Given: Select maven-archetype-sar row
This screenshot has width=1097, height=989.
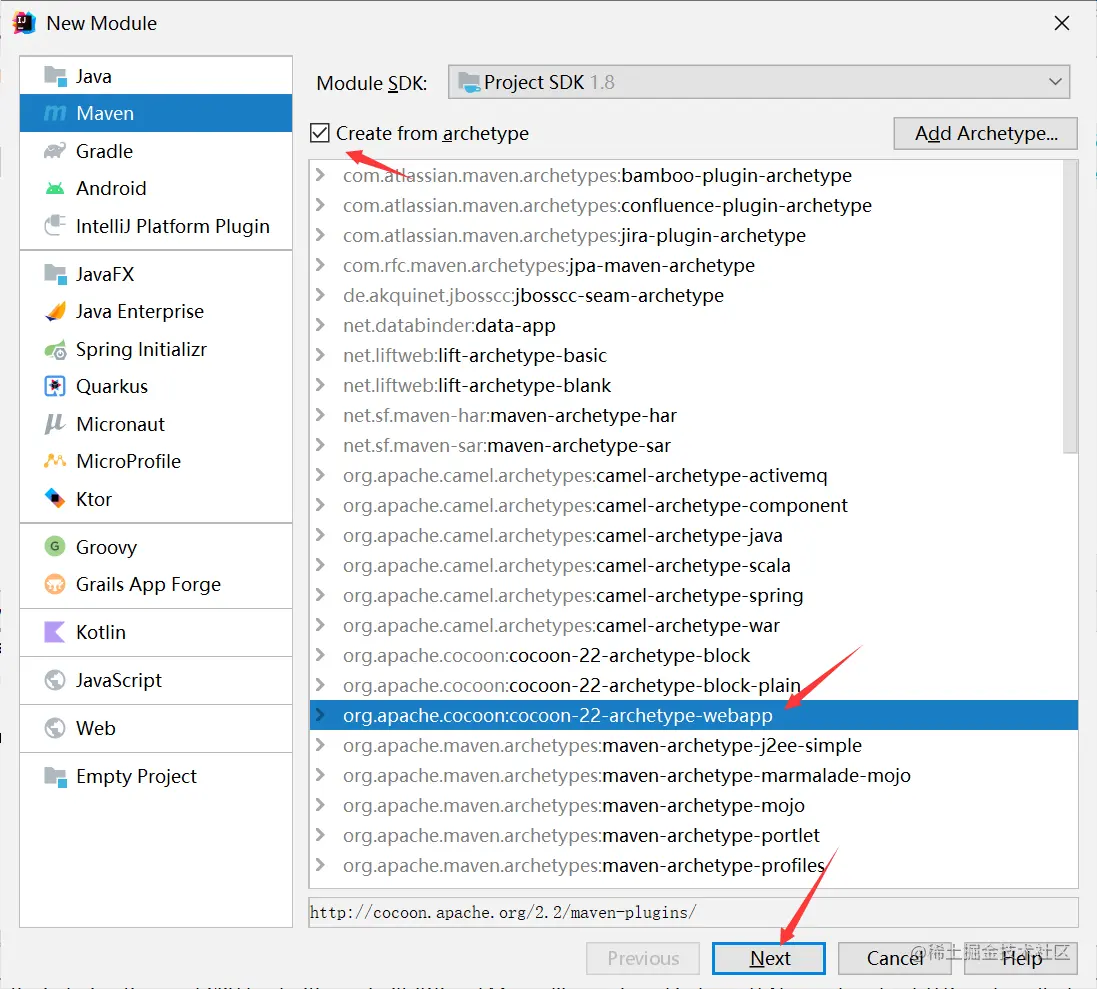Looking at the screenshot, I should (x=693, y=446).
